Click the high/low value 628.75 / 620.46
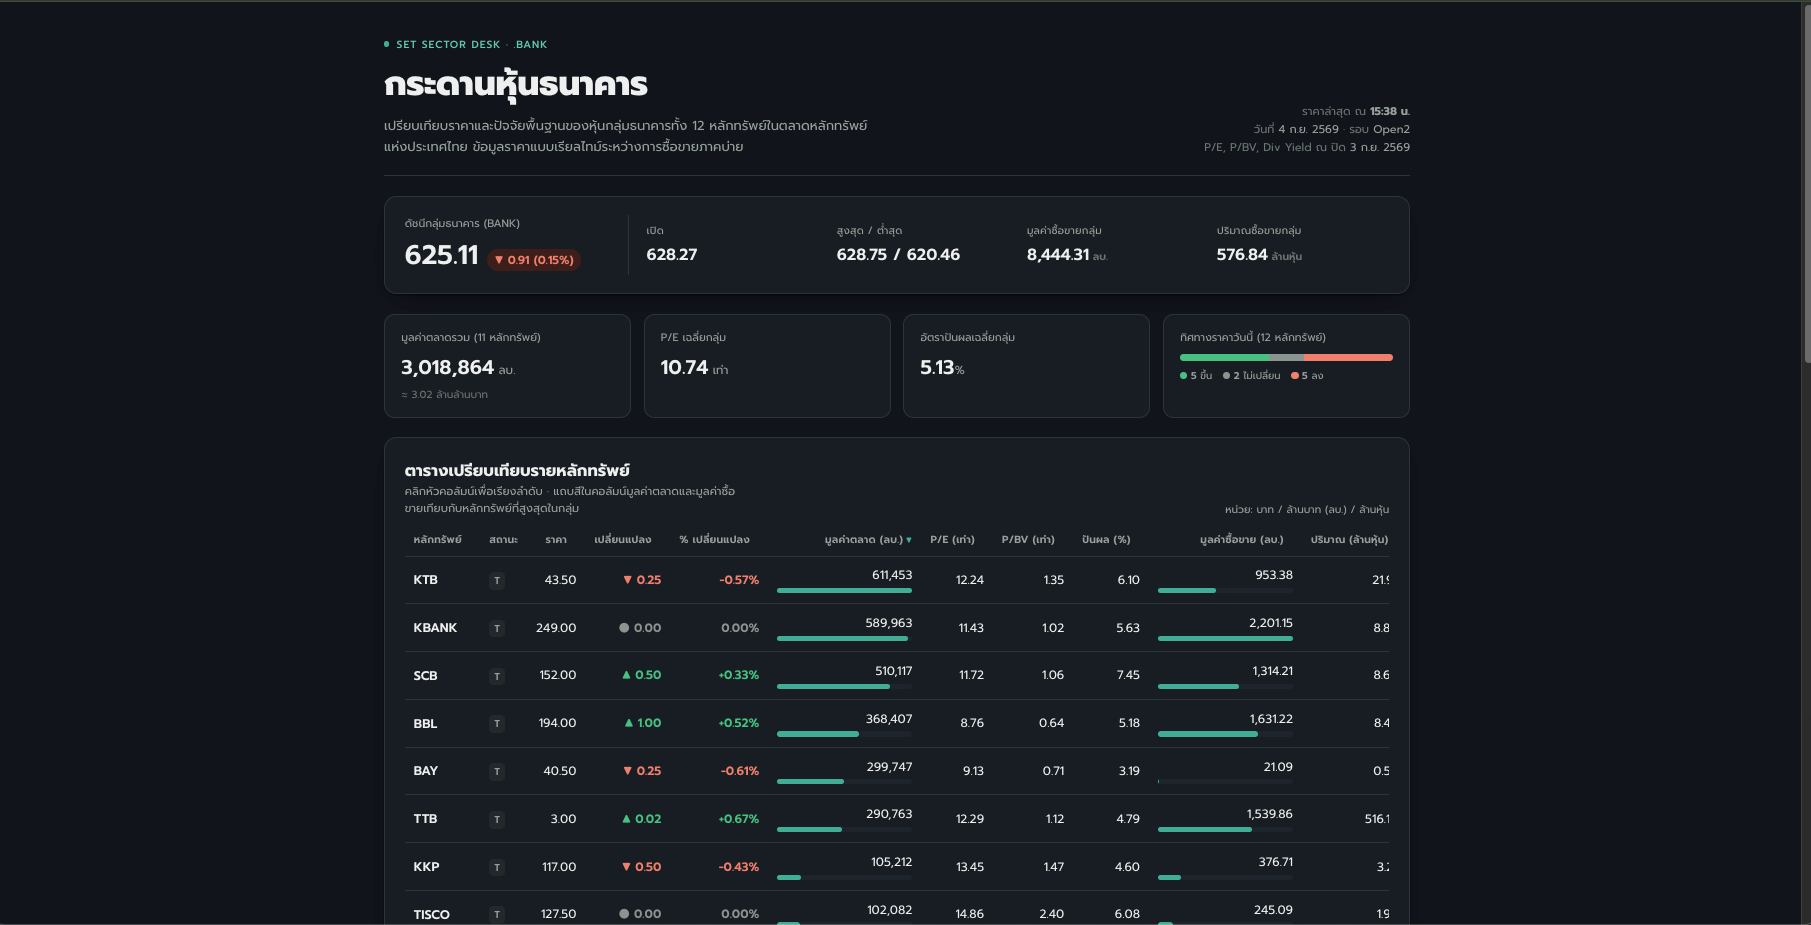This screenshot has width=1811, height=925. click(x=898, y=255)
